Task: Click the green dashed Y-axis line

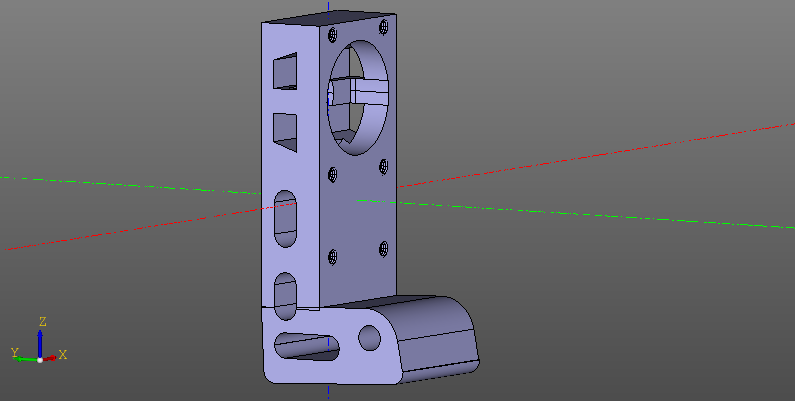Action: [x=600, y=214]
